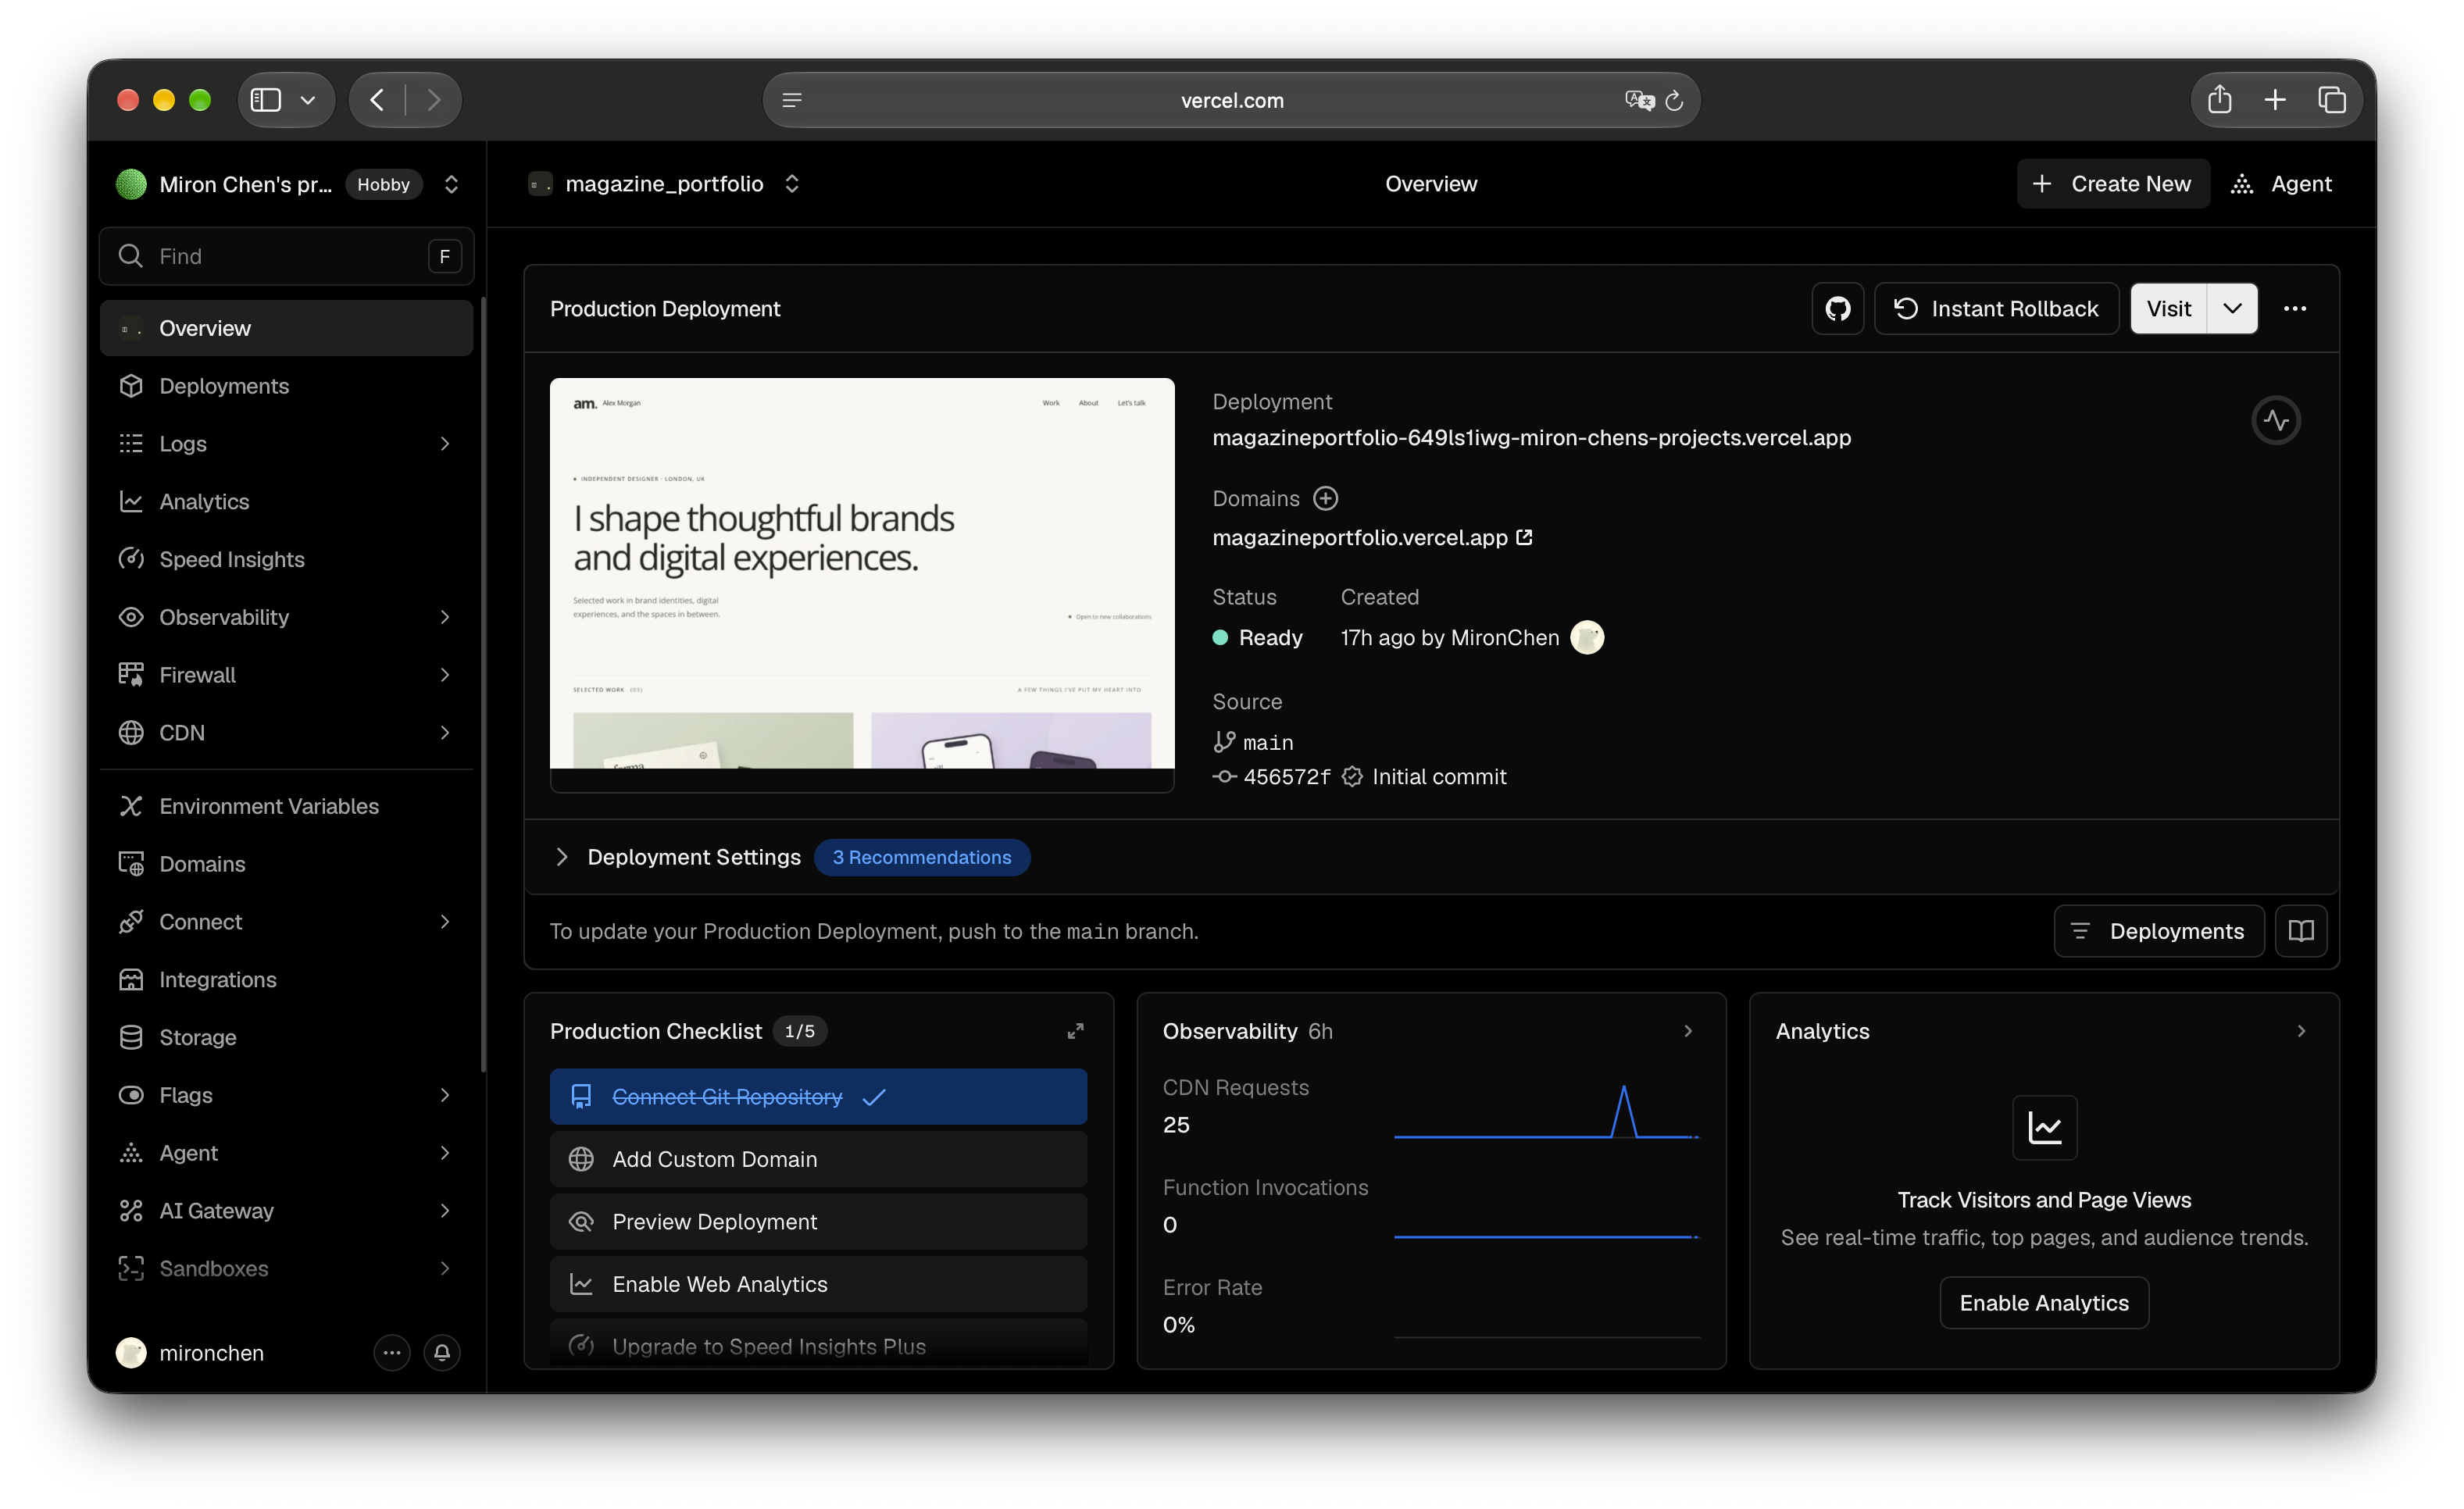The image size is (2464, 1509).
Task: Open the docs book icon beside Deployments
Action: click(x=2301, y=932)
